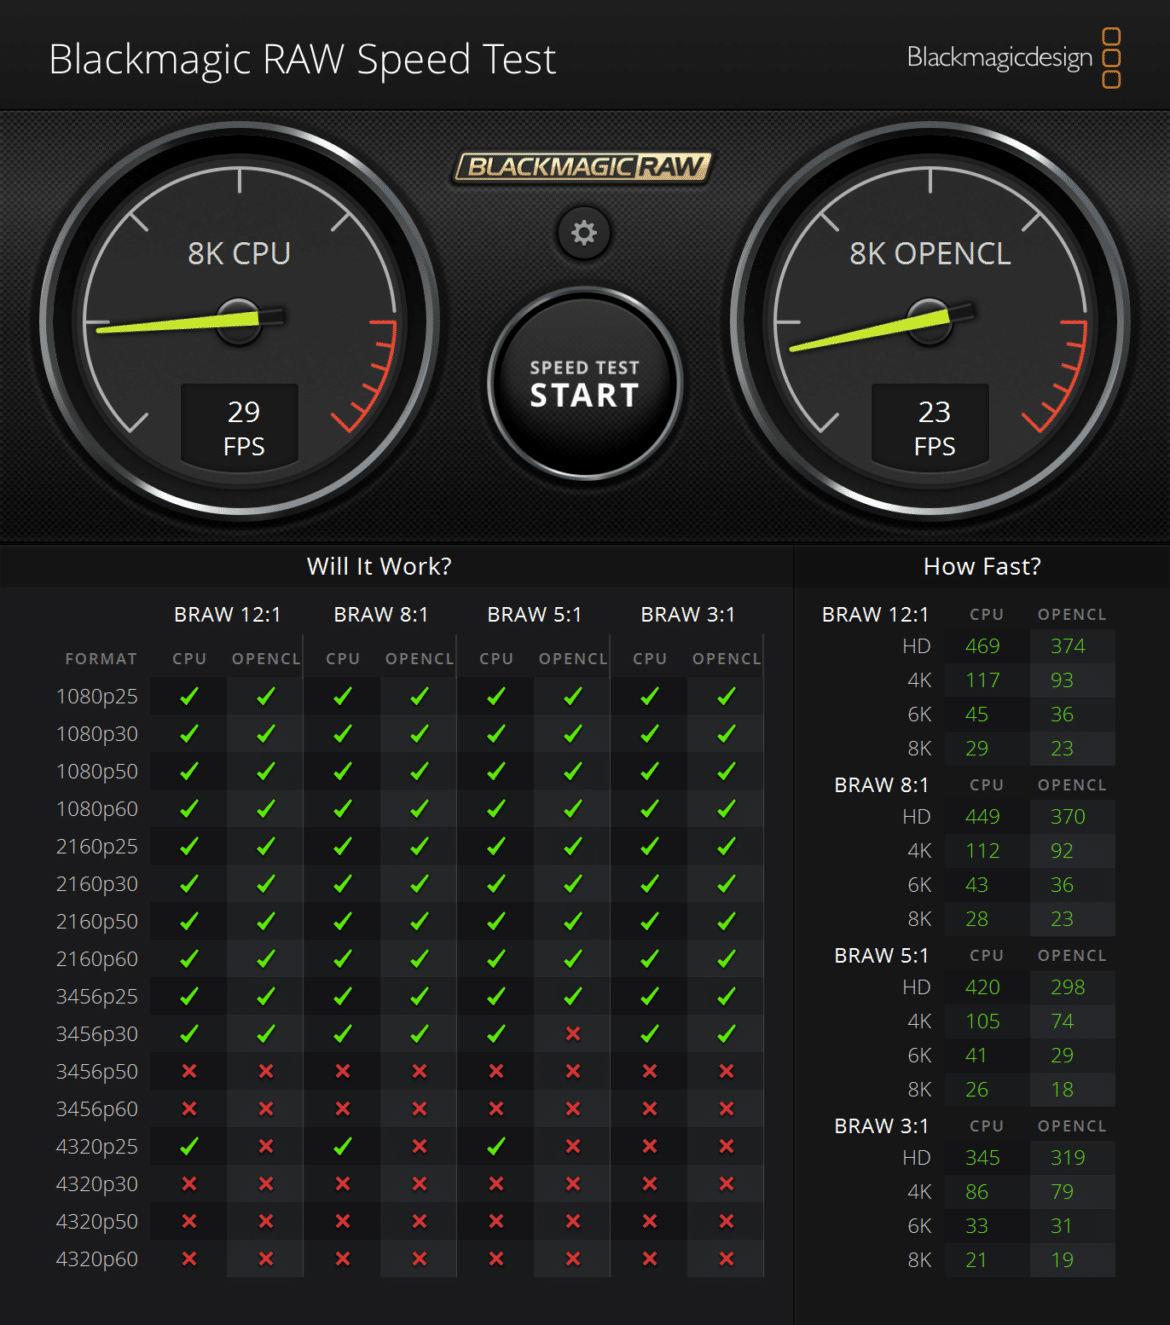This screenshot has height=1325, width=1170.
Task: Click the green check for 1080p25 BRAW 3:1 OpenCL
Action: point(726,696)
